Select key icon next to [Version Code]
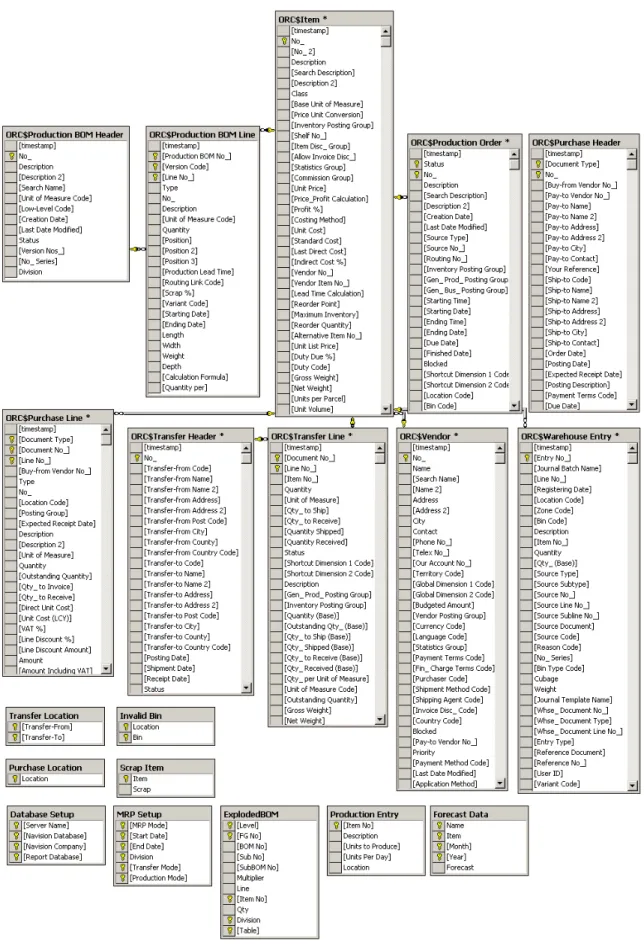The image size is (644, 944). click(155, 167)
